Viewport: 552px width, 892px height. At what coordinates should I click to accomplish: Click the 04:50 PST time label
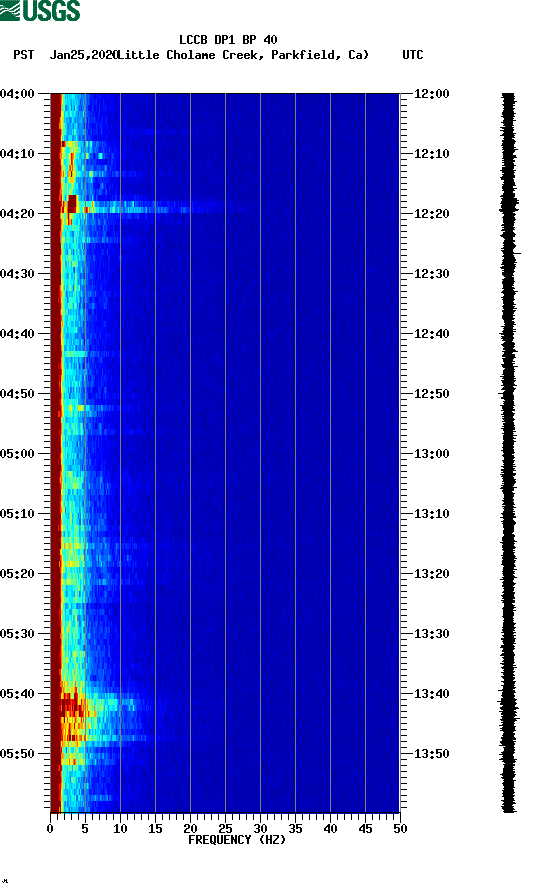(x=18, y=394)
